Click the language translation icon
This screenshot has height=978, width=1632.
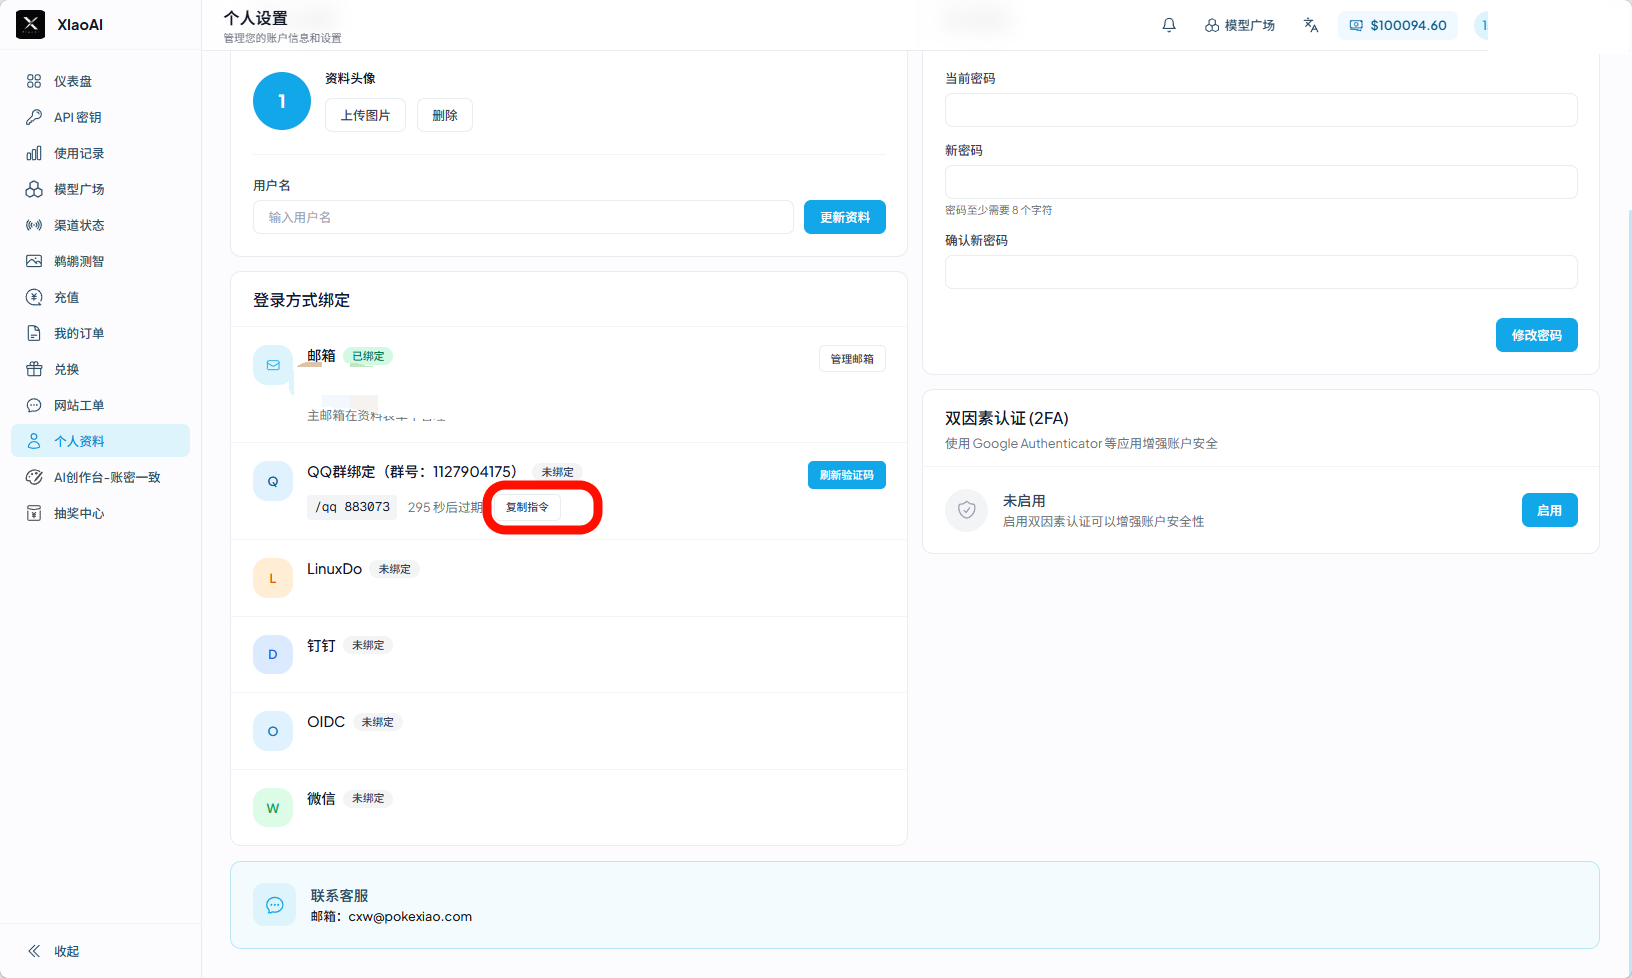[1311, 25]
